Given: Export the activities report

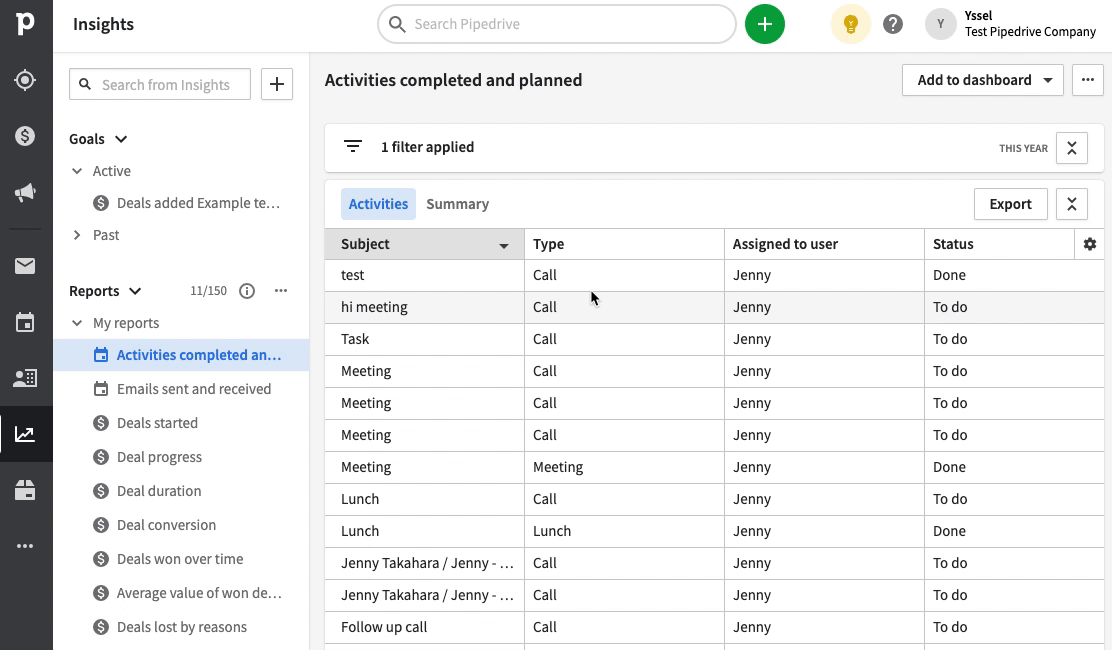Looking at the screenshot, I should tap(1010, 203).
